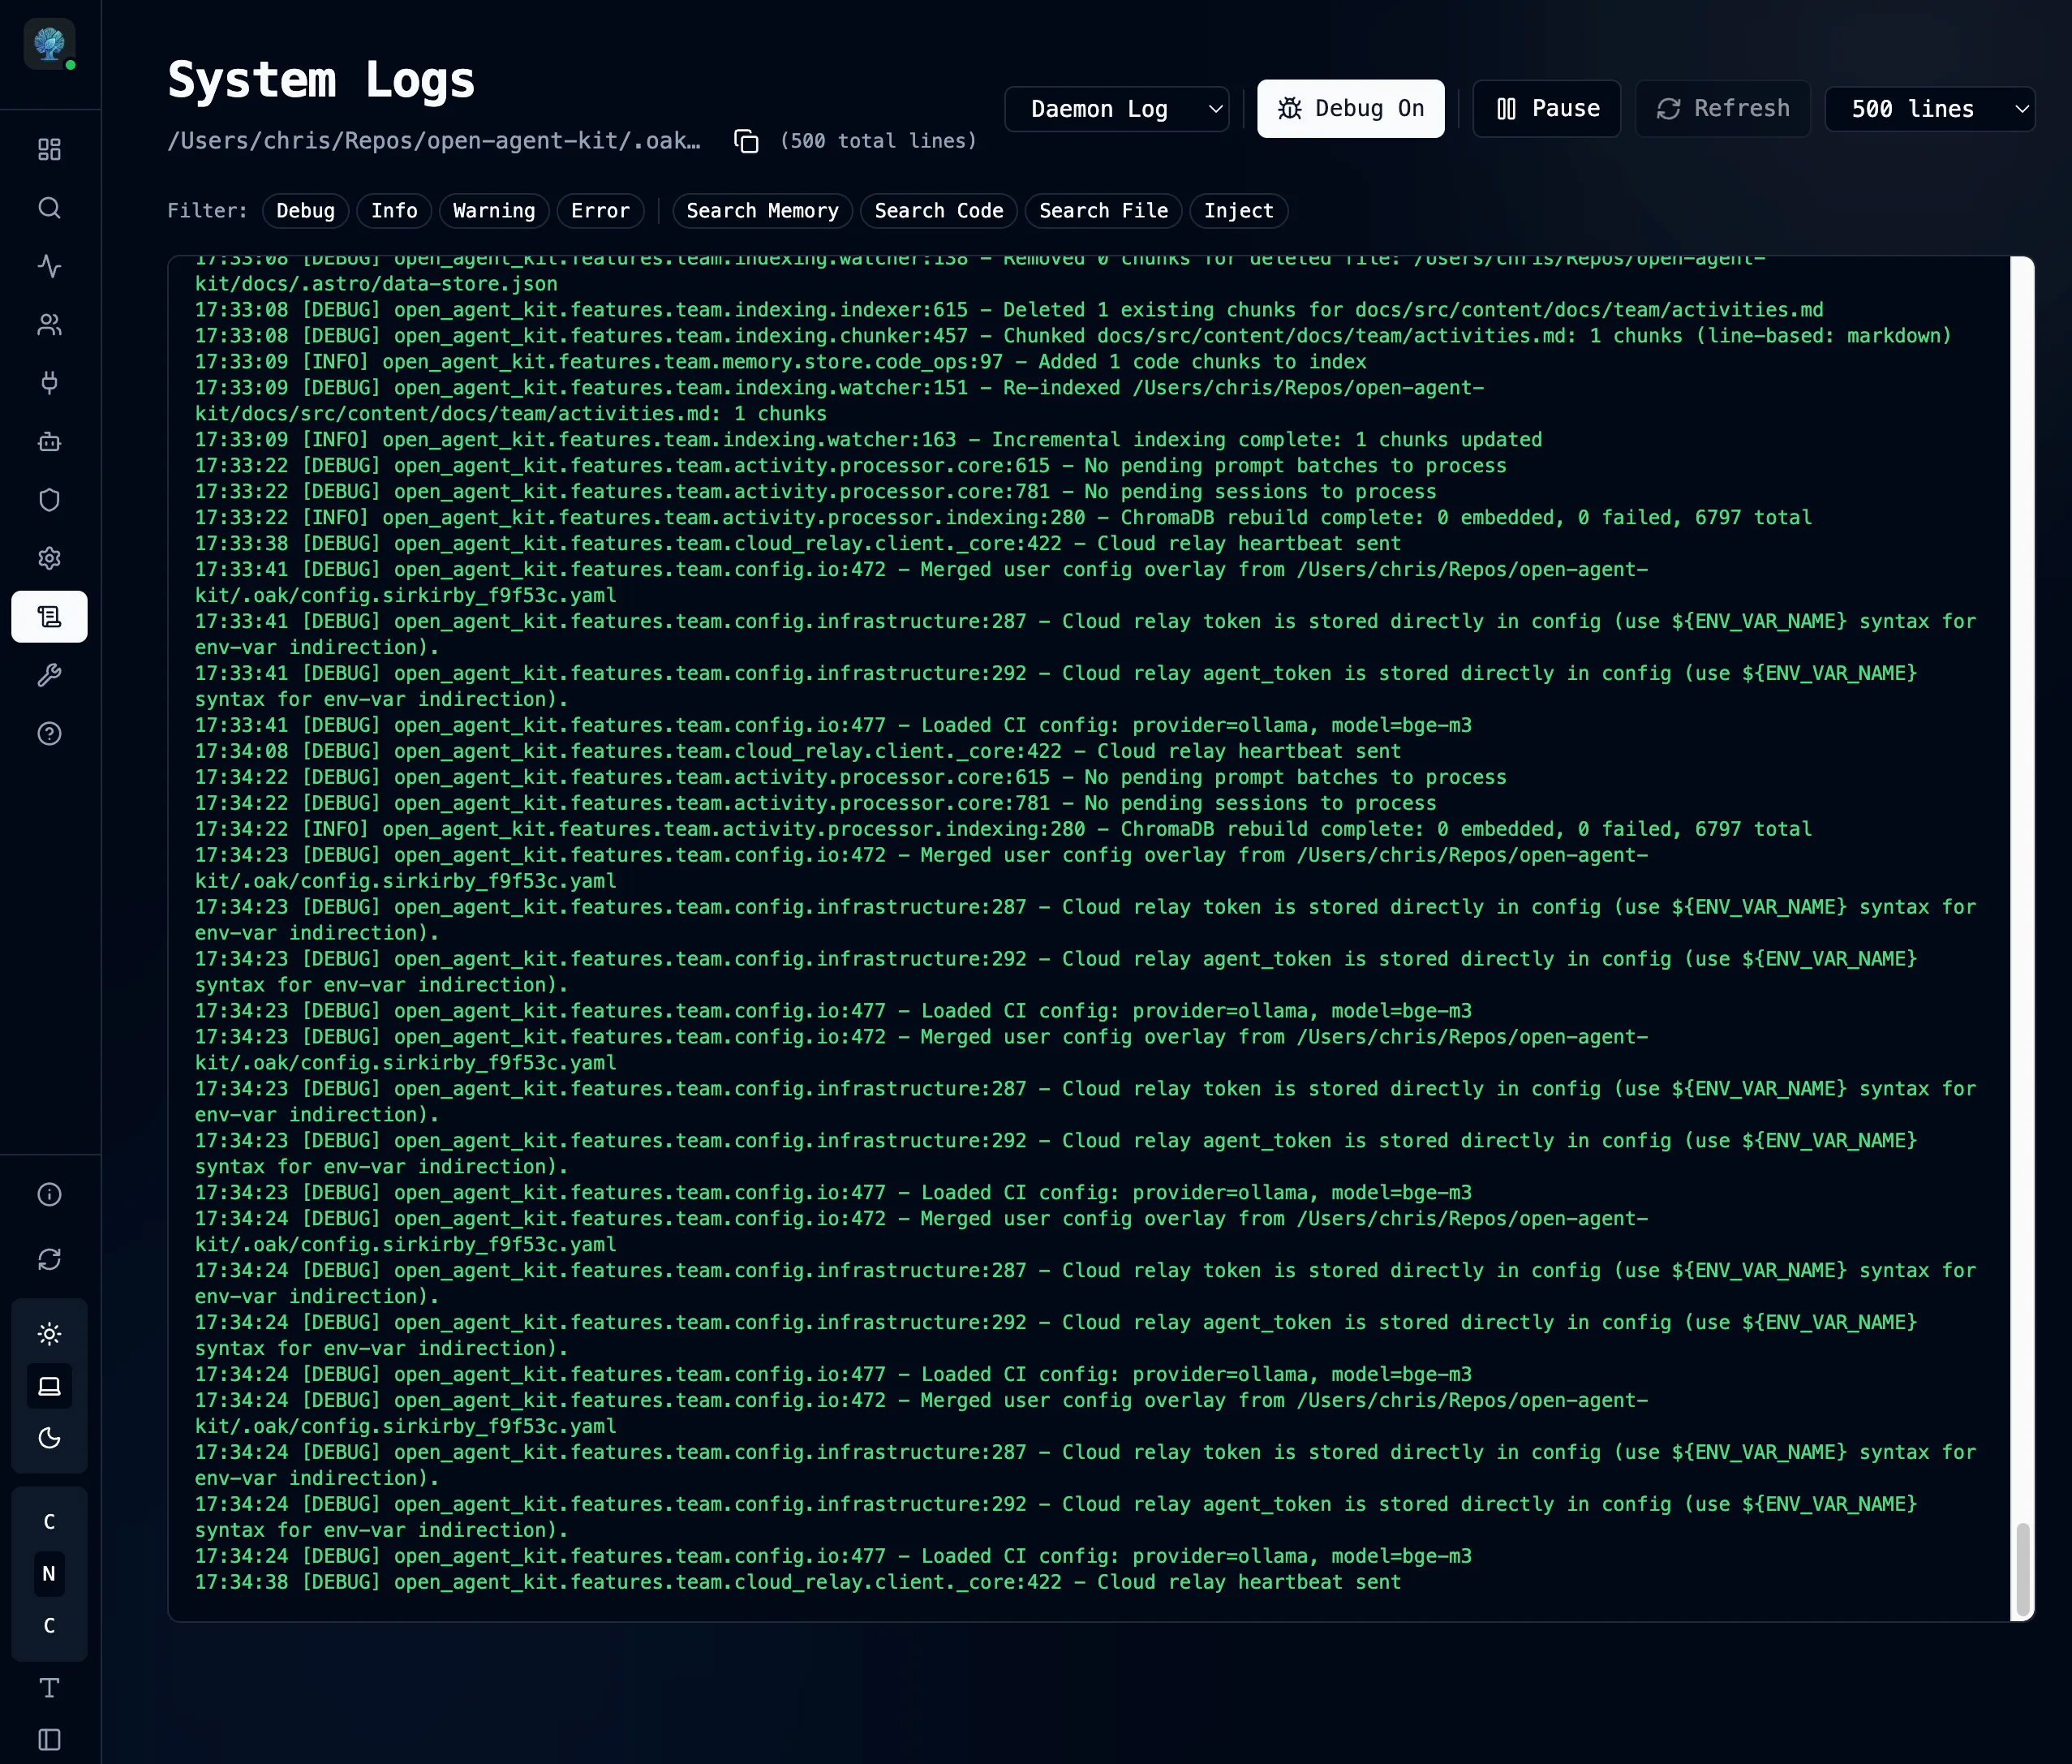
Task: Pause the log stream
Action: [1546, 108]
